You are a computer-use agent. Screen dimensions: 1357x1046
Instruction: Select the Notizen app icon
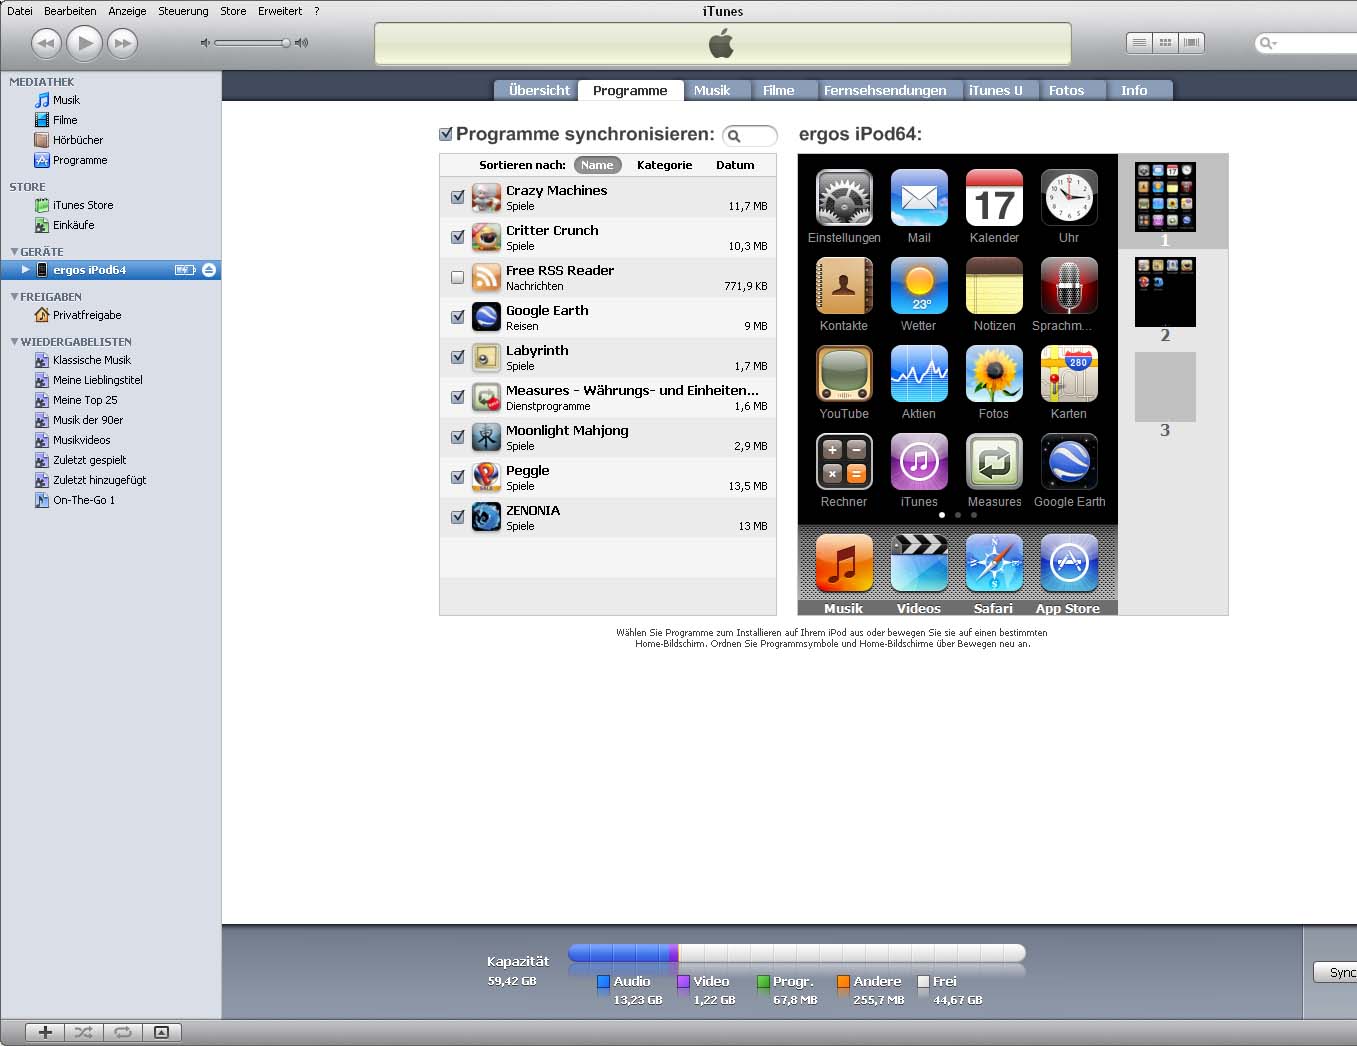click(x=994, y=286)
